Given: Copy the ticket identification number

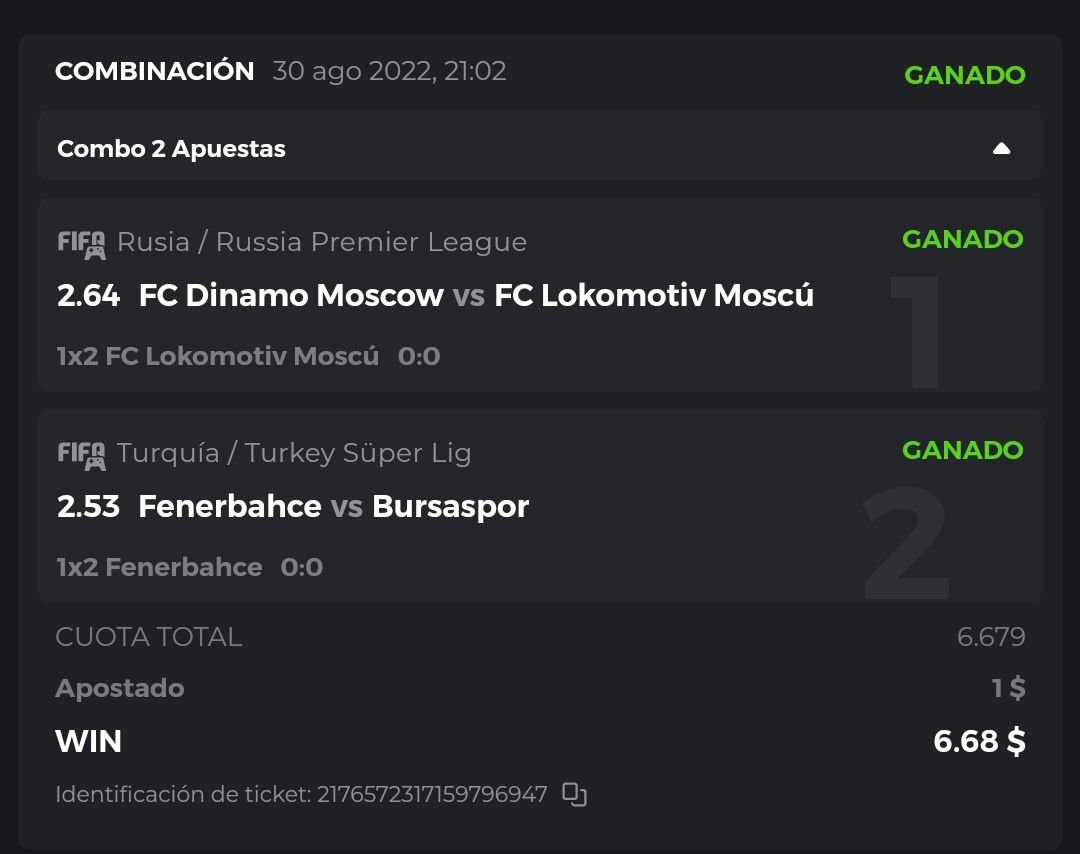Looking at the screenshot, I should (x=574, y=795).
